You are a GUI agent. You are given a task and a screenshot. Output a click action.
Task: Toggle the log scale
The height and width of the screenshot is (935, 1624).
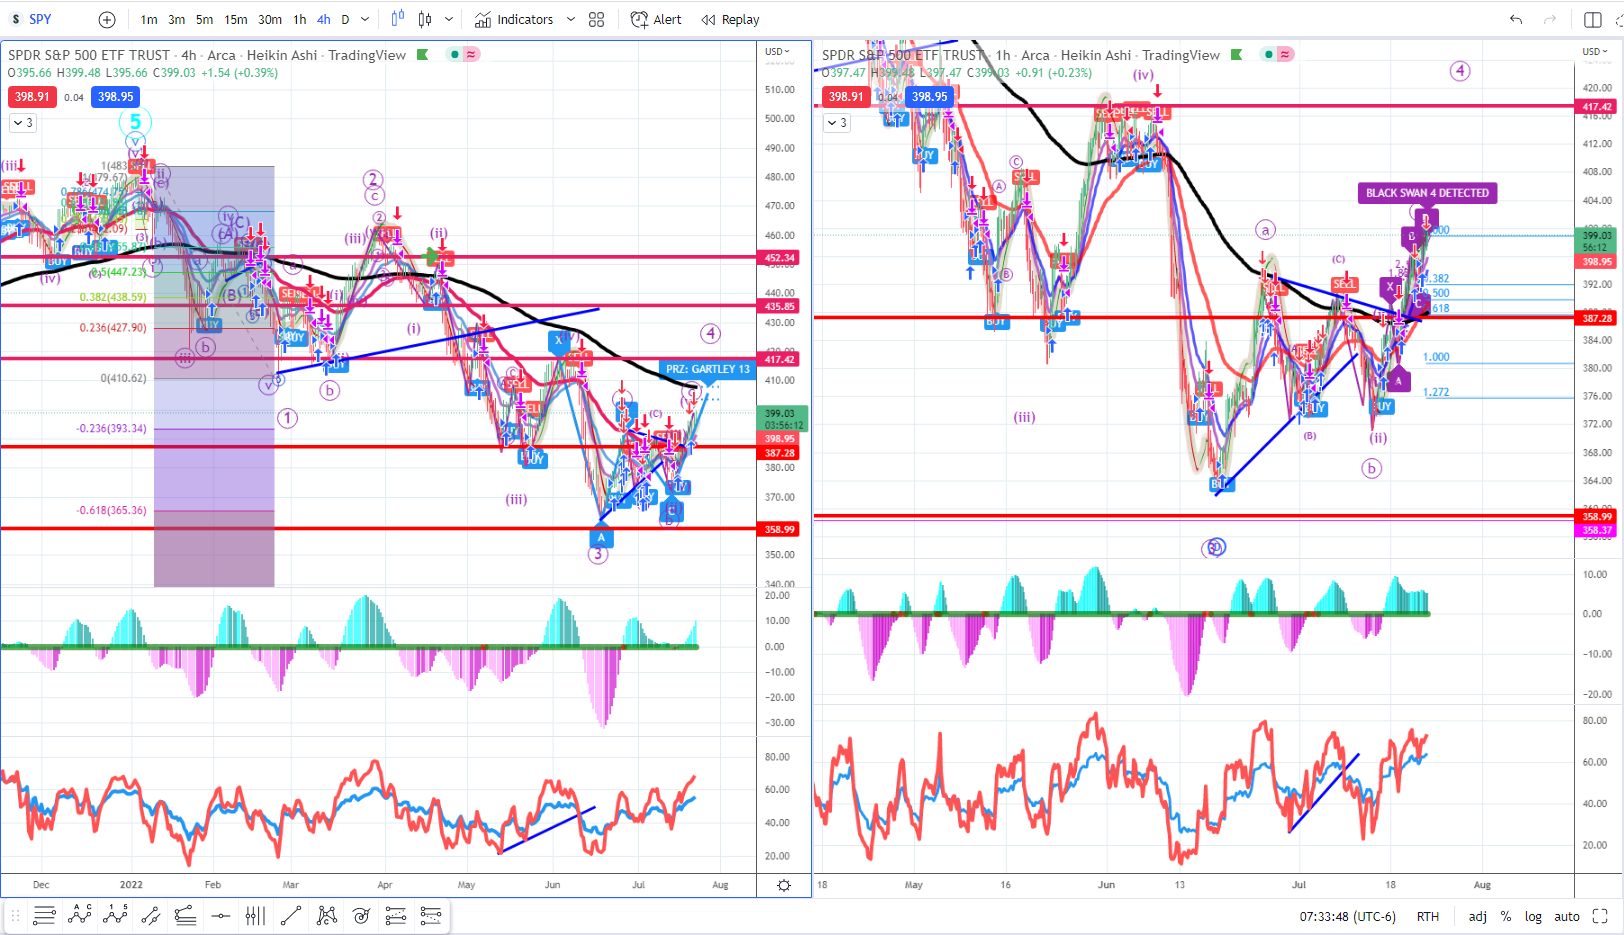pyautogui.click(x=1533, y=916)
